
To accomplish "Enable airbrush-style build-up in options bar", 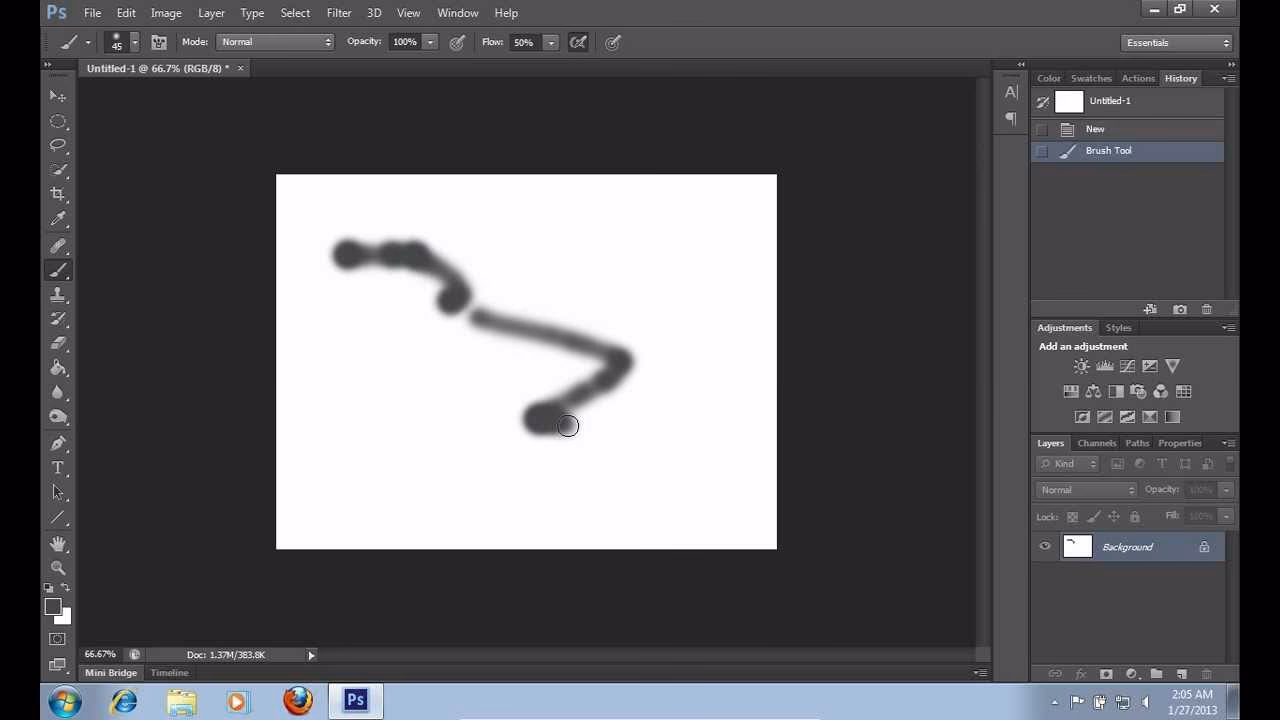I will click(612, 42).
